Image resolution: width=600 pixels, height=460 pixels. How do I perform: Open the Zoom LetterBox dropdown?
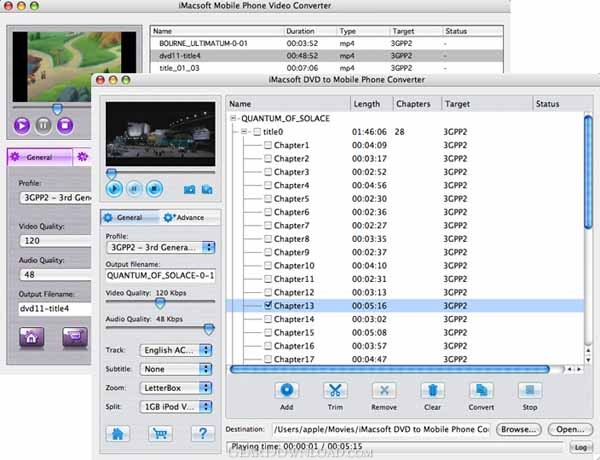coord(176,388)
